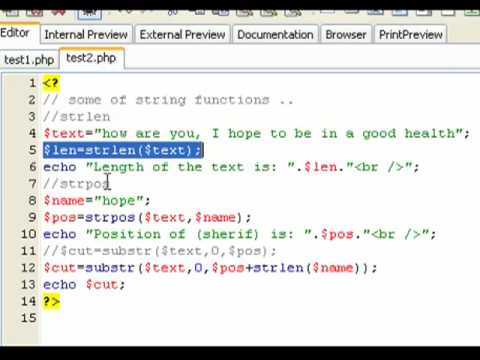Switch to the Documentation tab
Screen dimensions: 480x360
tap(275, 34)
